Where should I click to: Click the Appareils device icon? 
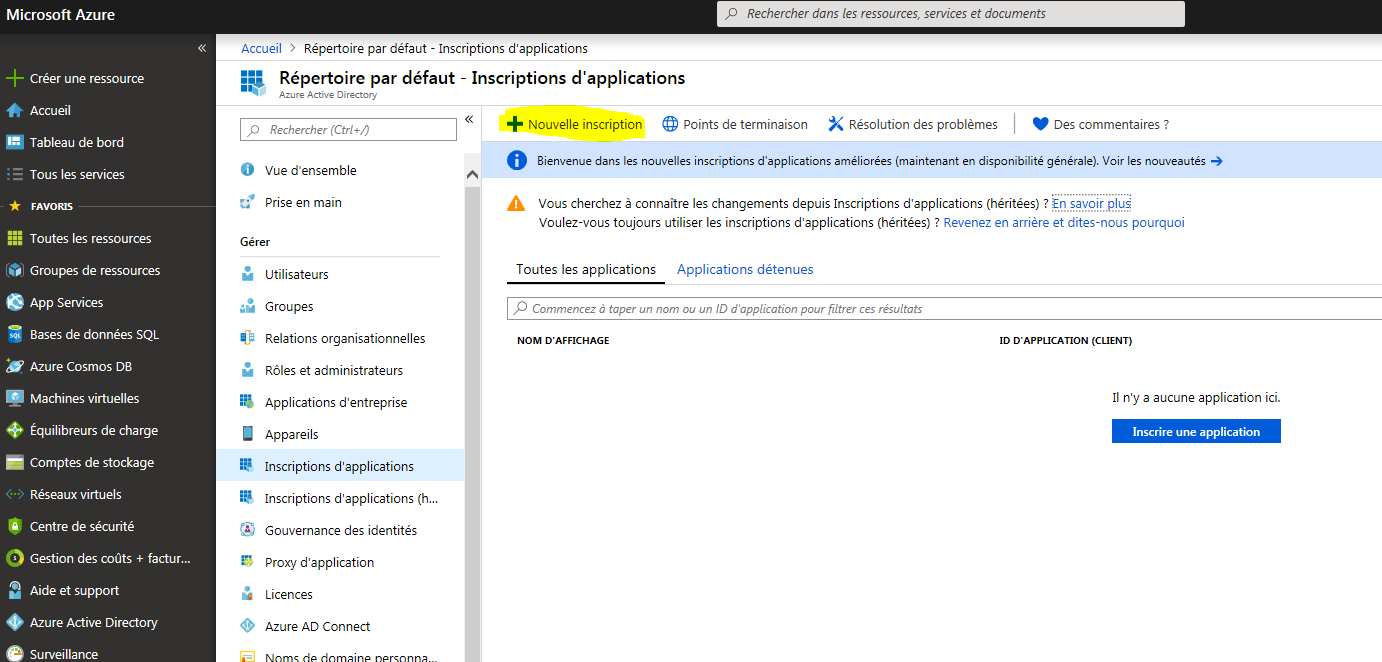(247, 434)
